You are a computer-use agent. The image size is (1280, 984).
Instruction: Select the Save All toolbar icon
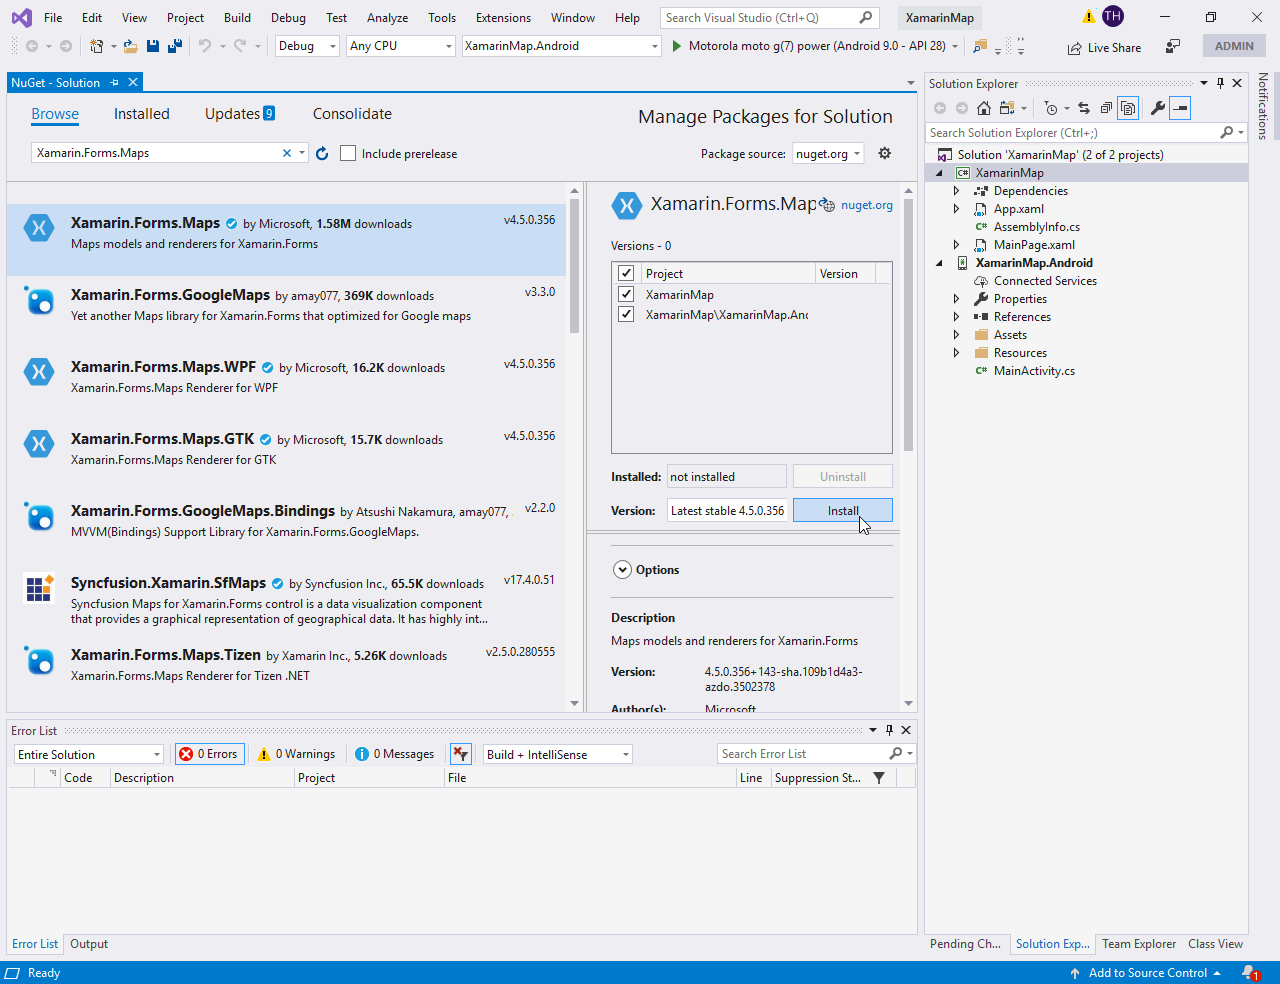tap(173, 46)
